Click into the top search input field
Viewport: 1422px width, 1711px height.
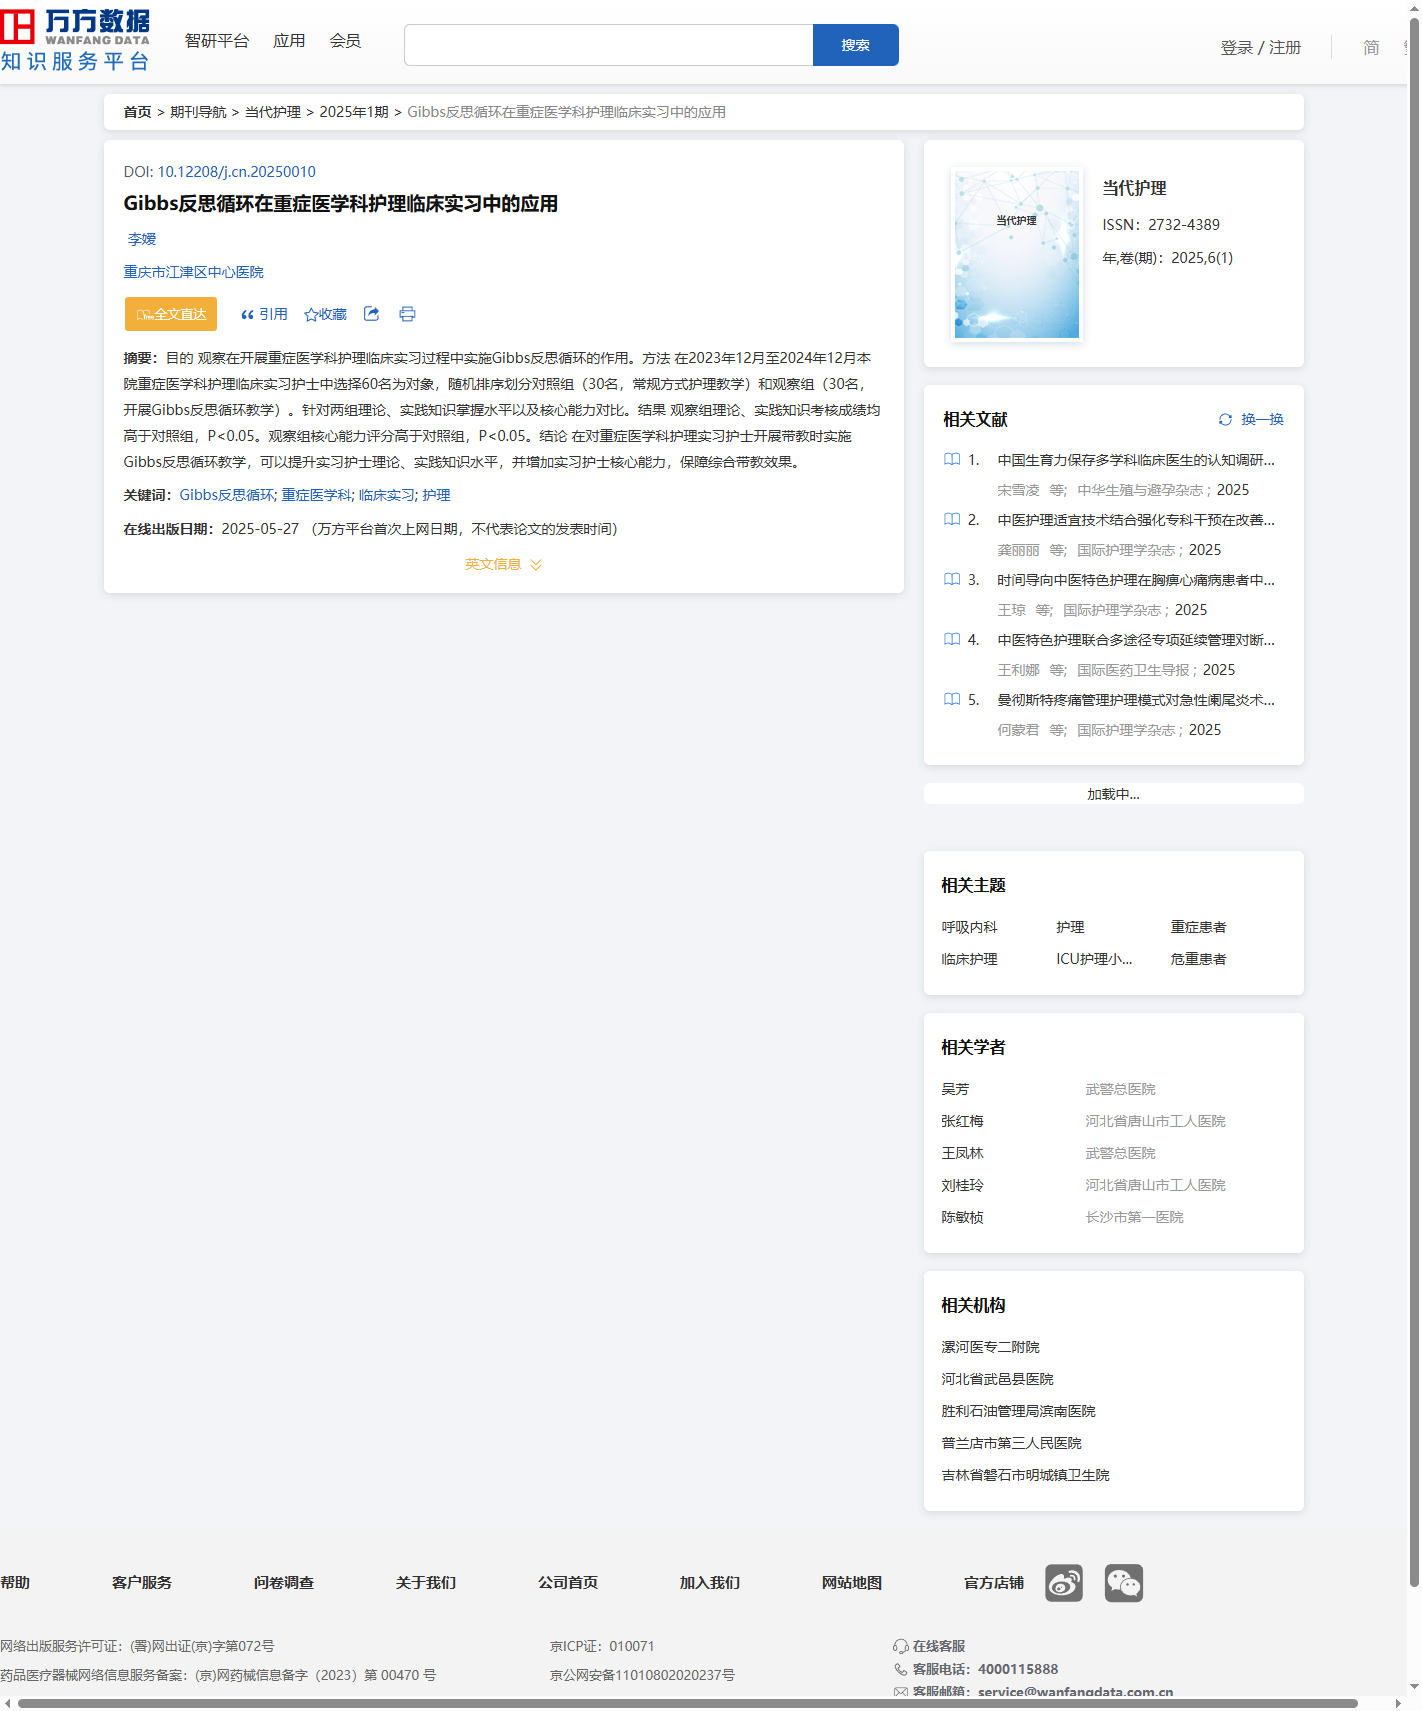click(x=608, y=45)
